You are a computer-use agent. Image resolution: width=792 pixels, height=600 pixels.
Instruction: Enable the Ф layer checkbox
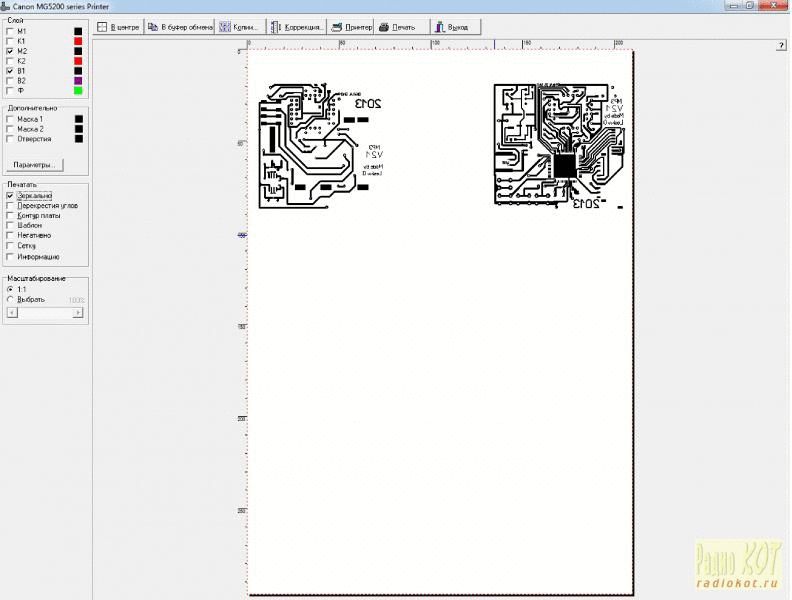coord(10,90)
